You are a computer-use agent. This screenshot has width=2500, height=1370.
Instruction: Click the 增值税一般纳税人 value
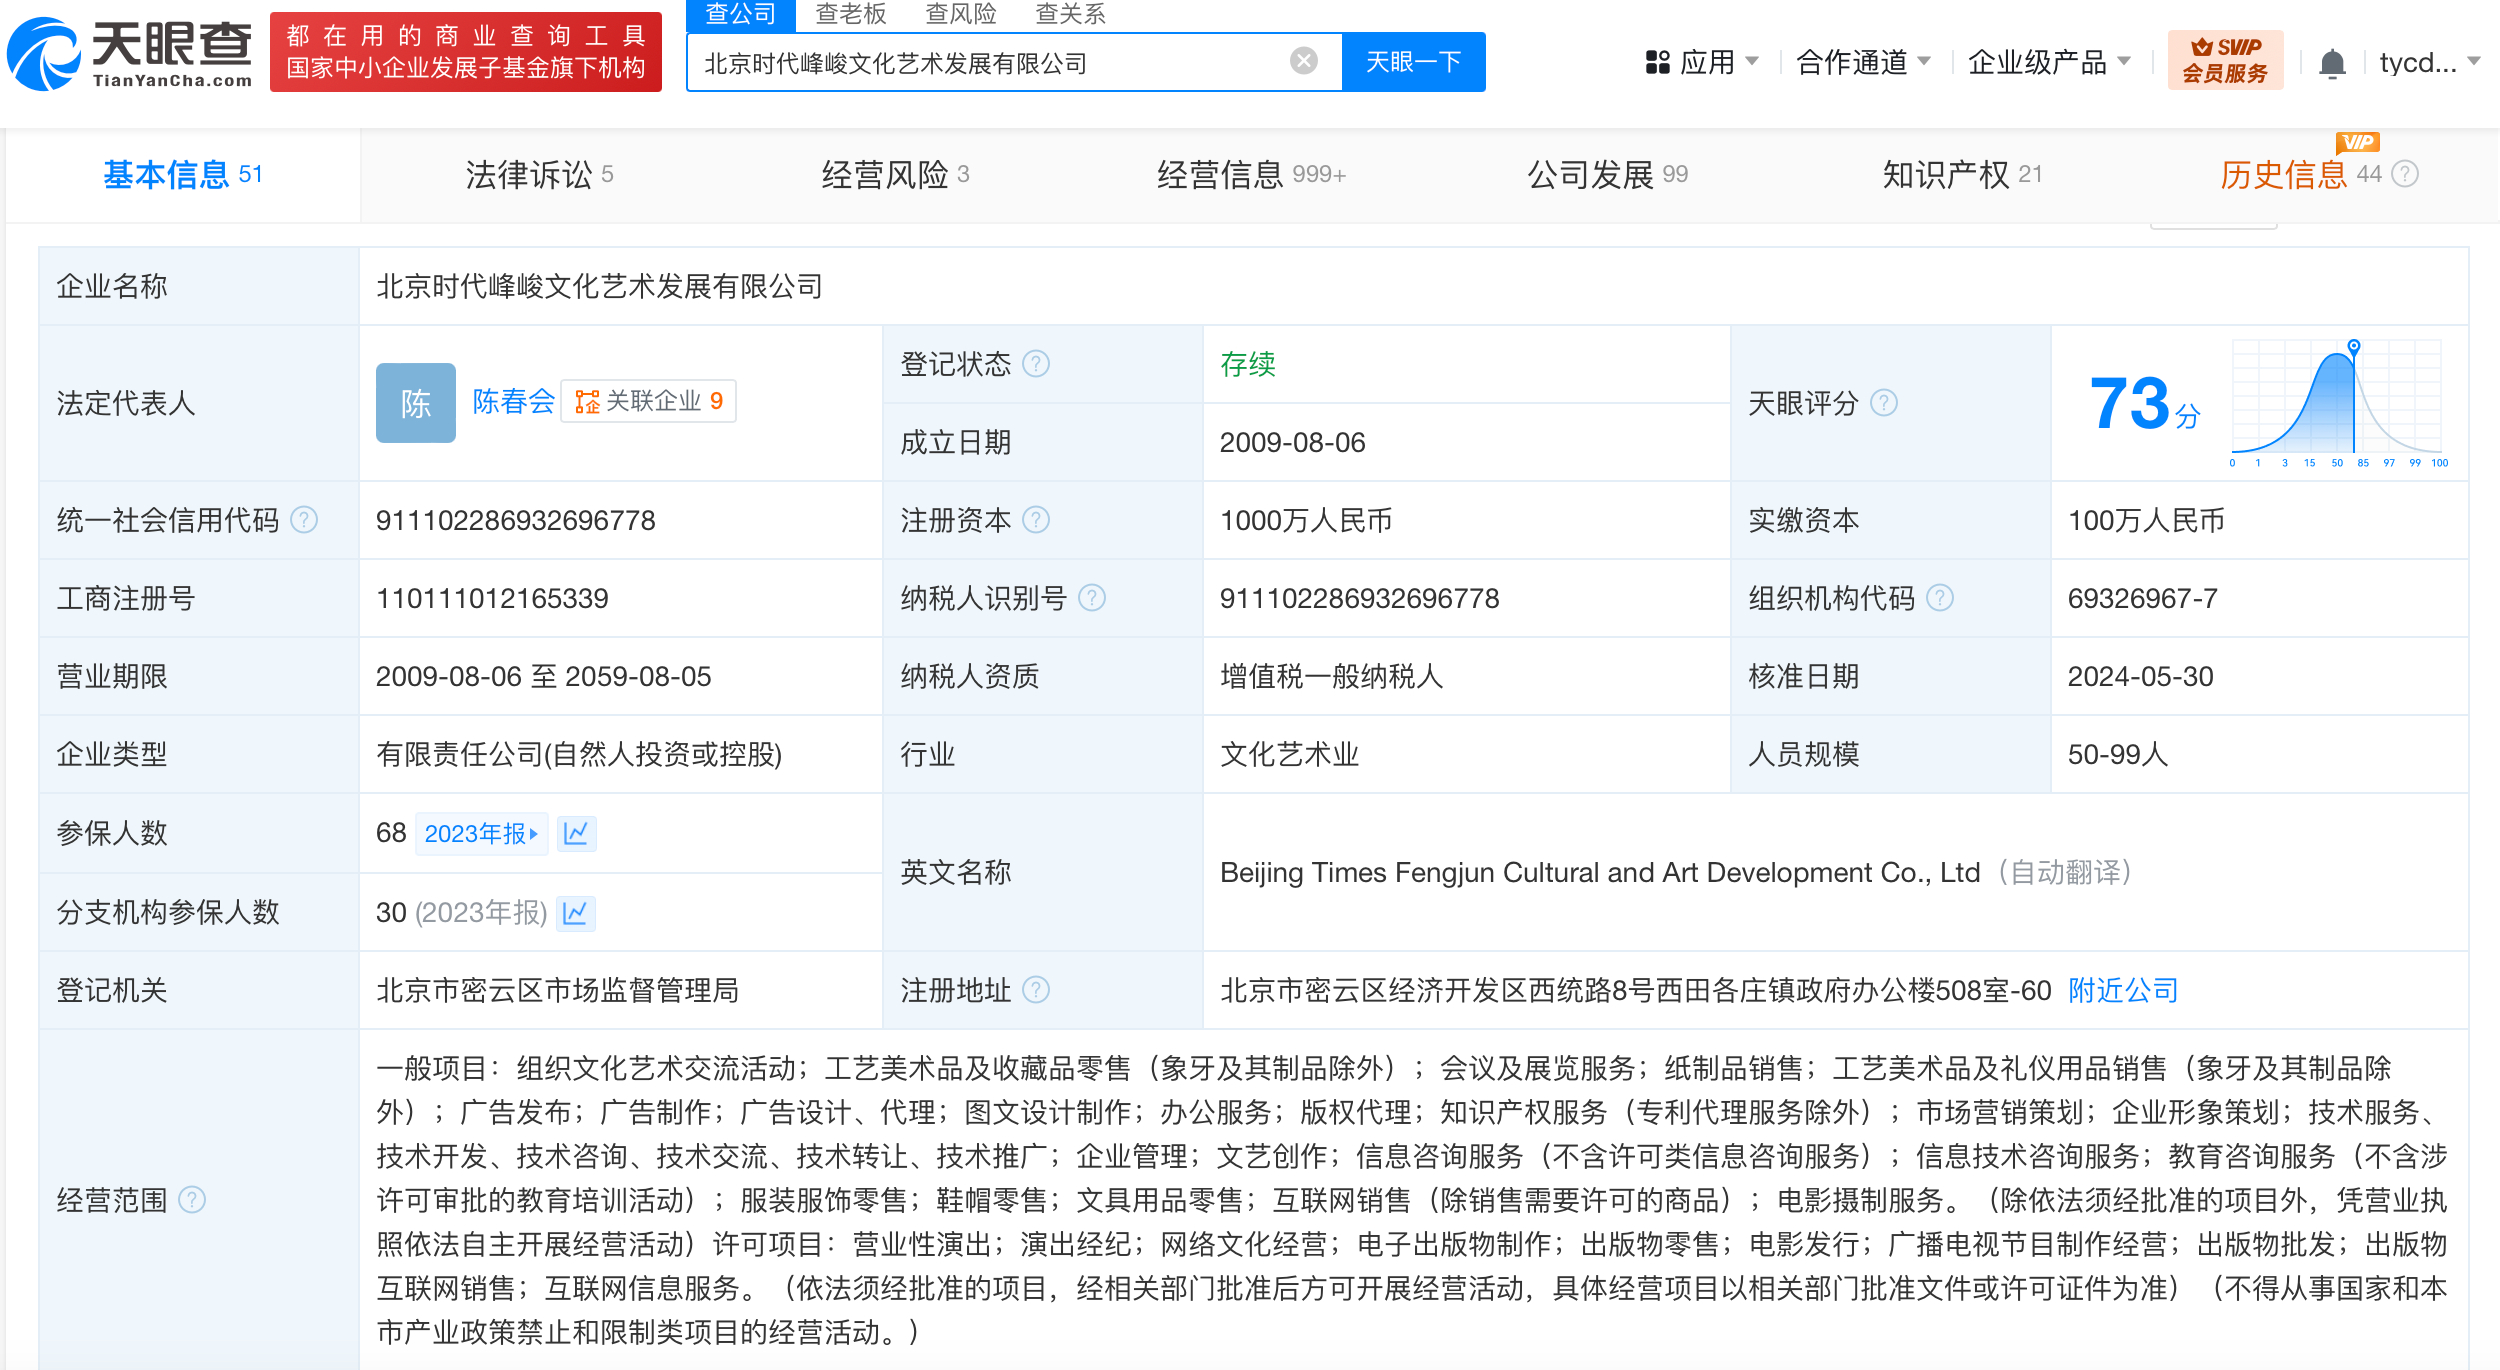click(1331, 676)
